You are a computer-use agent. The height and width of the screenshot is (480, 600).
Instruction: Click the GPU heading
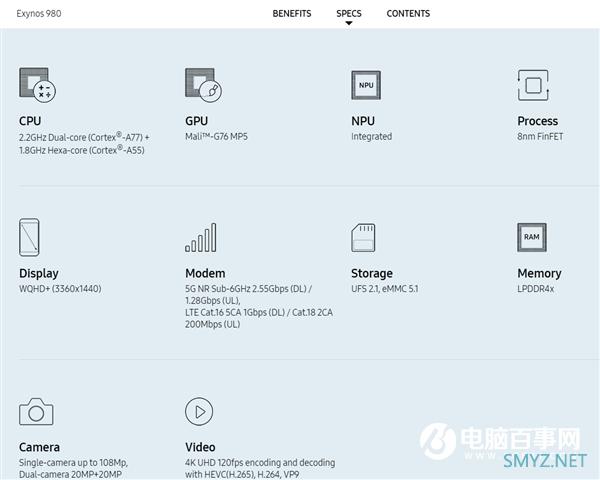coord(196,121)
